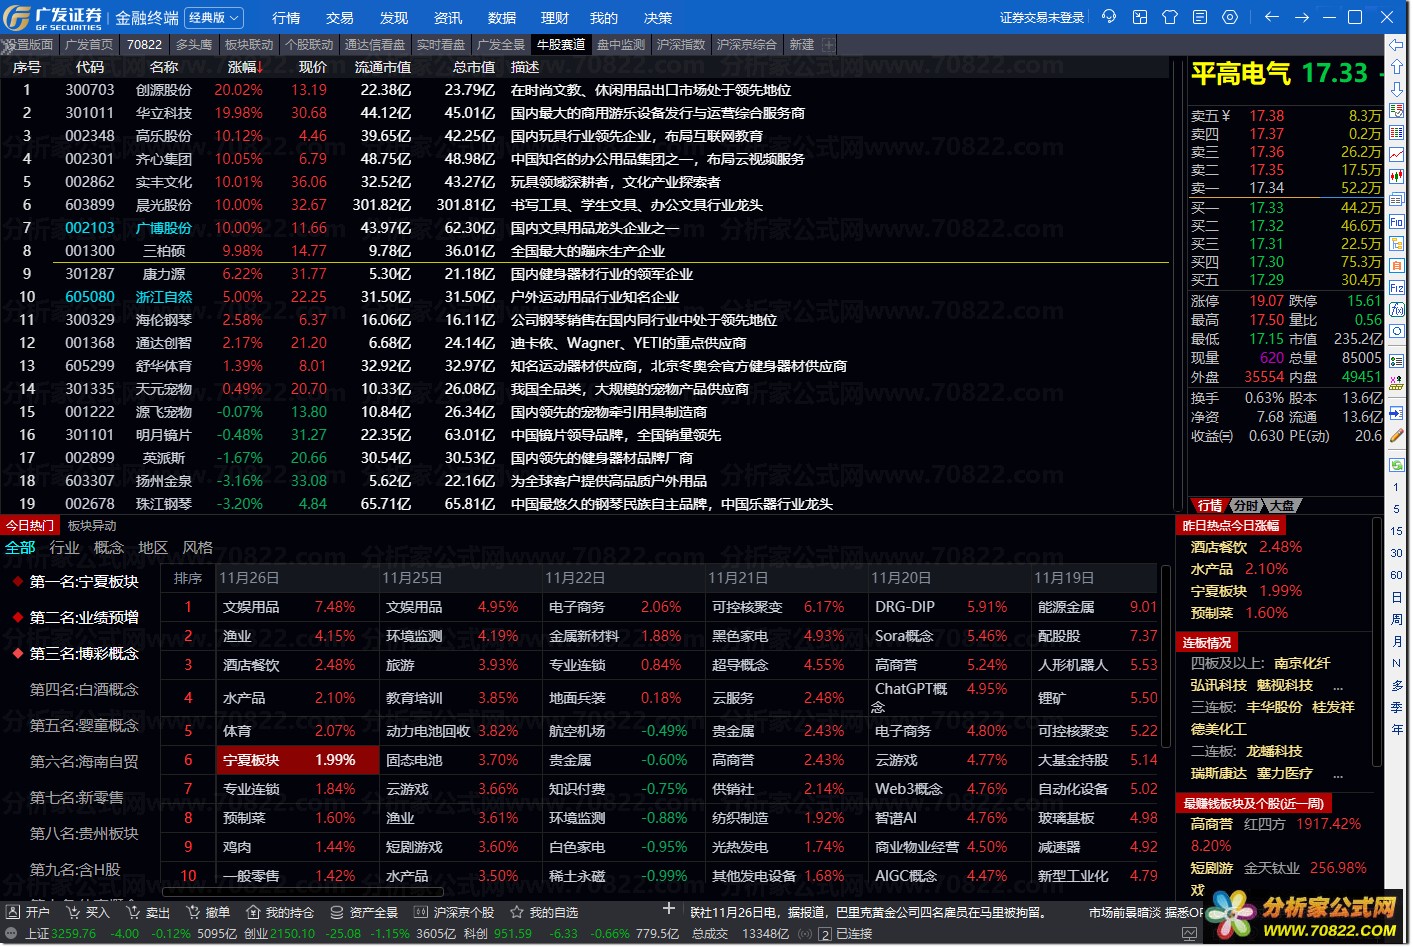This screenshot has width=1413, height=947.
Task: Go forward with the right arrow in title bar
Action: coord(1302,17)
